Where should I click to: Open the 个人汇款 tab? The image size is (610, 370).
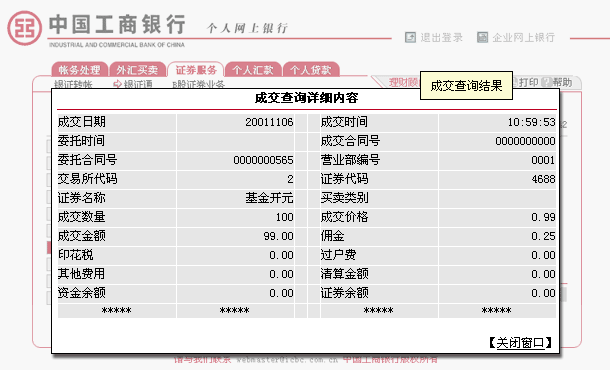coord(253,70)
